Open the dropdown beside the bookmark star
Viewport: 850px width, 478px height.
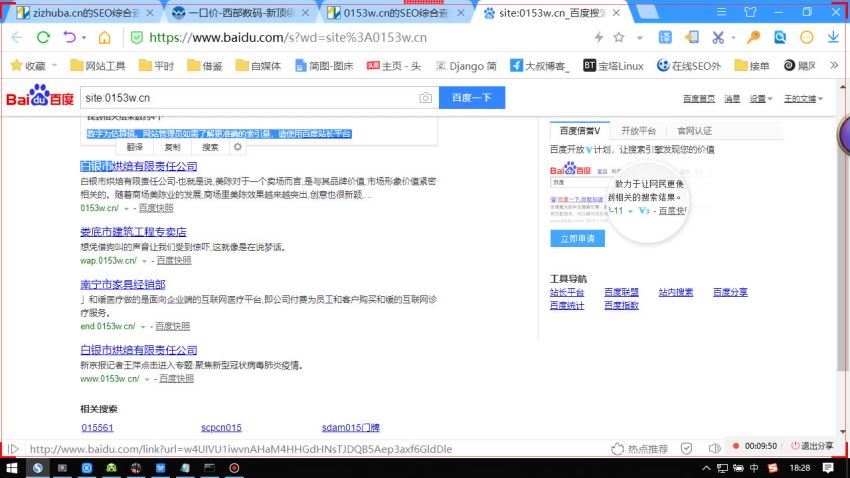tap(640, 38)
